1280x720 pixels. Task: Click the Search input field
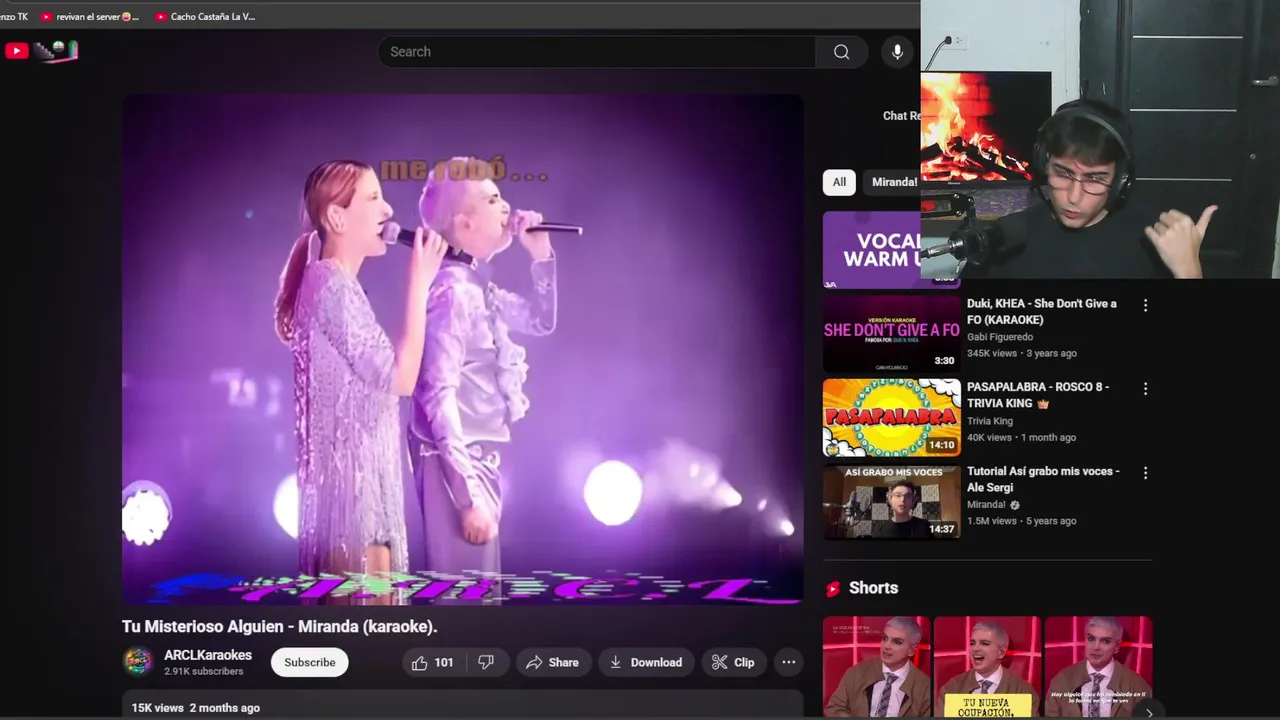pos(597,52)
